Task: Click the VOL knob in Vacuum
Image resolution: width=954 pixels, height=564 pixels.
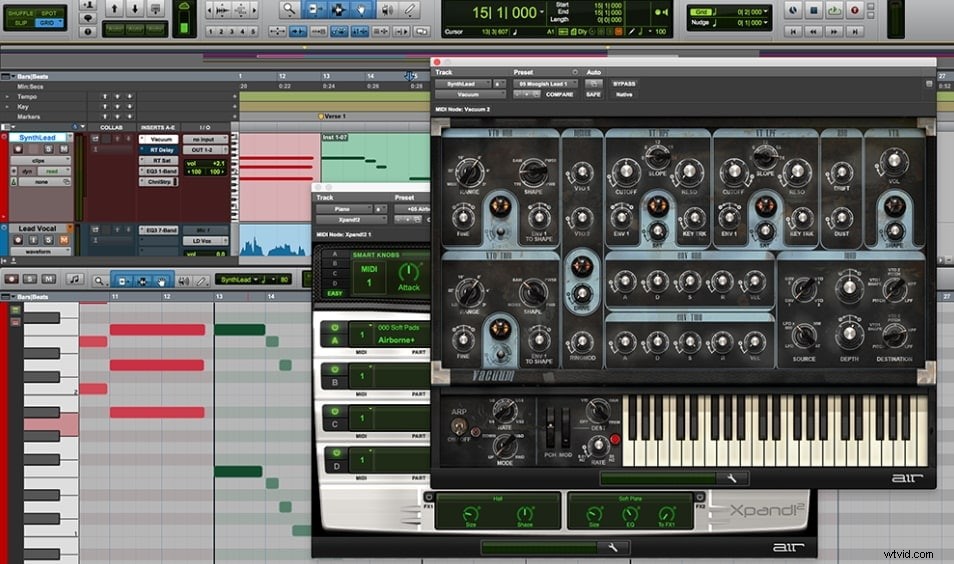Action: tap(893, 161)
